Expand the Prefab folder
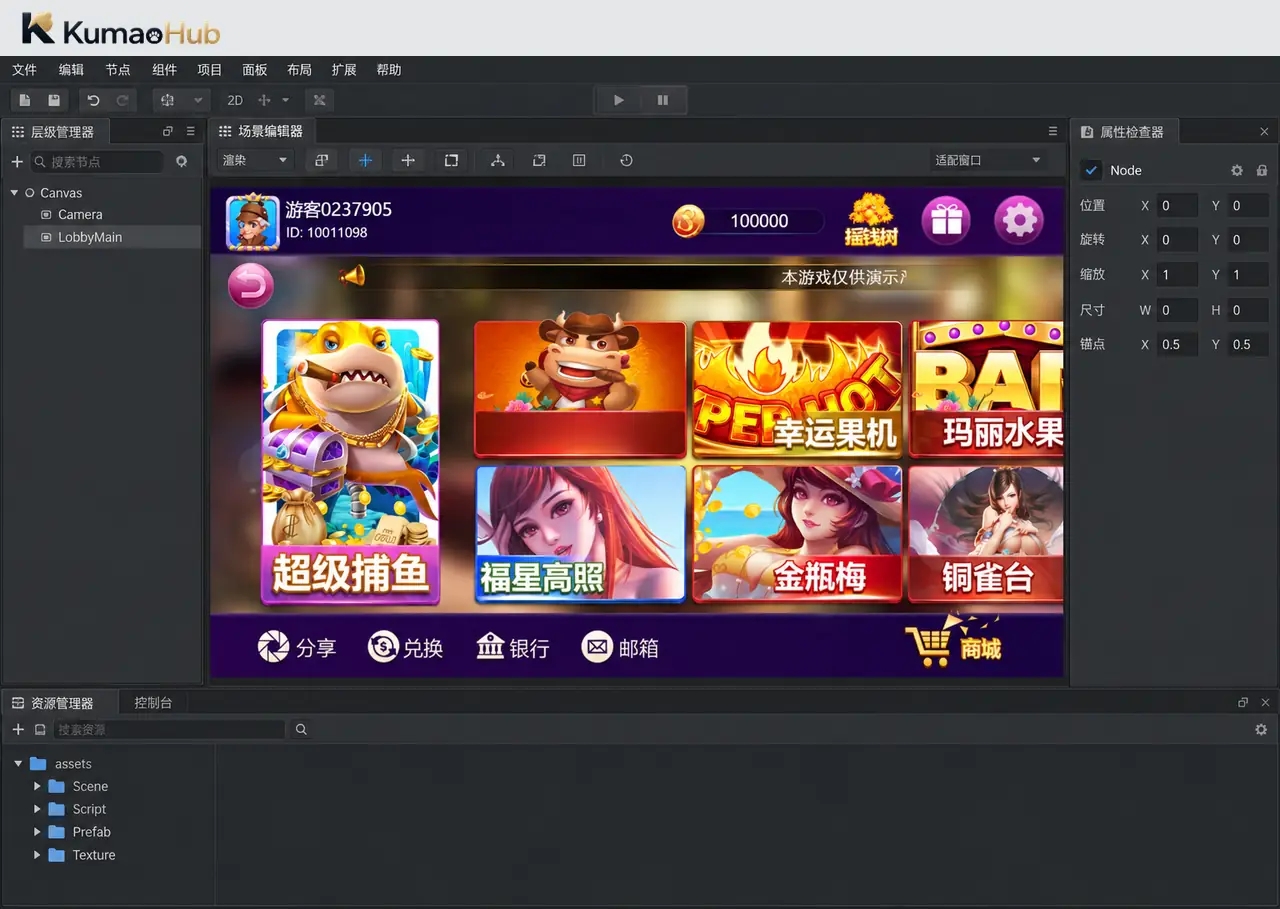 [38, 832]
